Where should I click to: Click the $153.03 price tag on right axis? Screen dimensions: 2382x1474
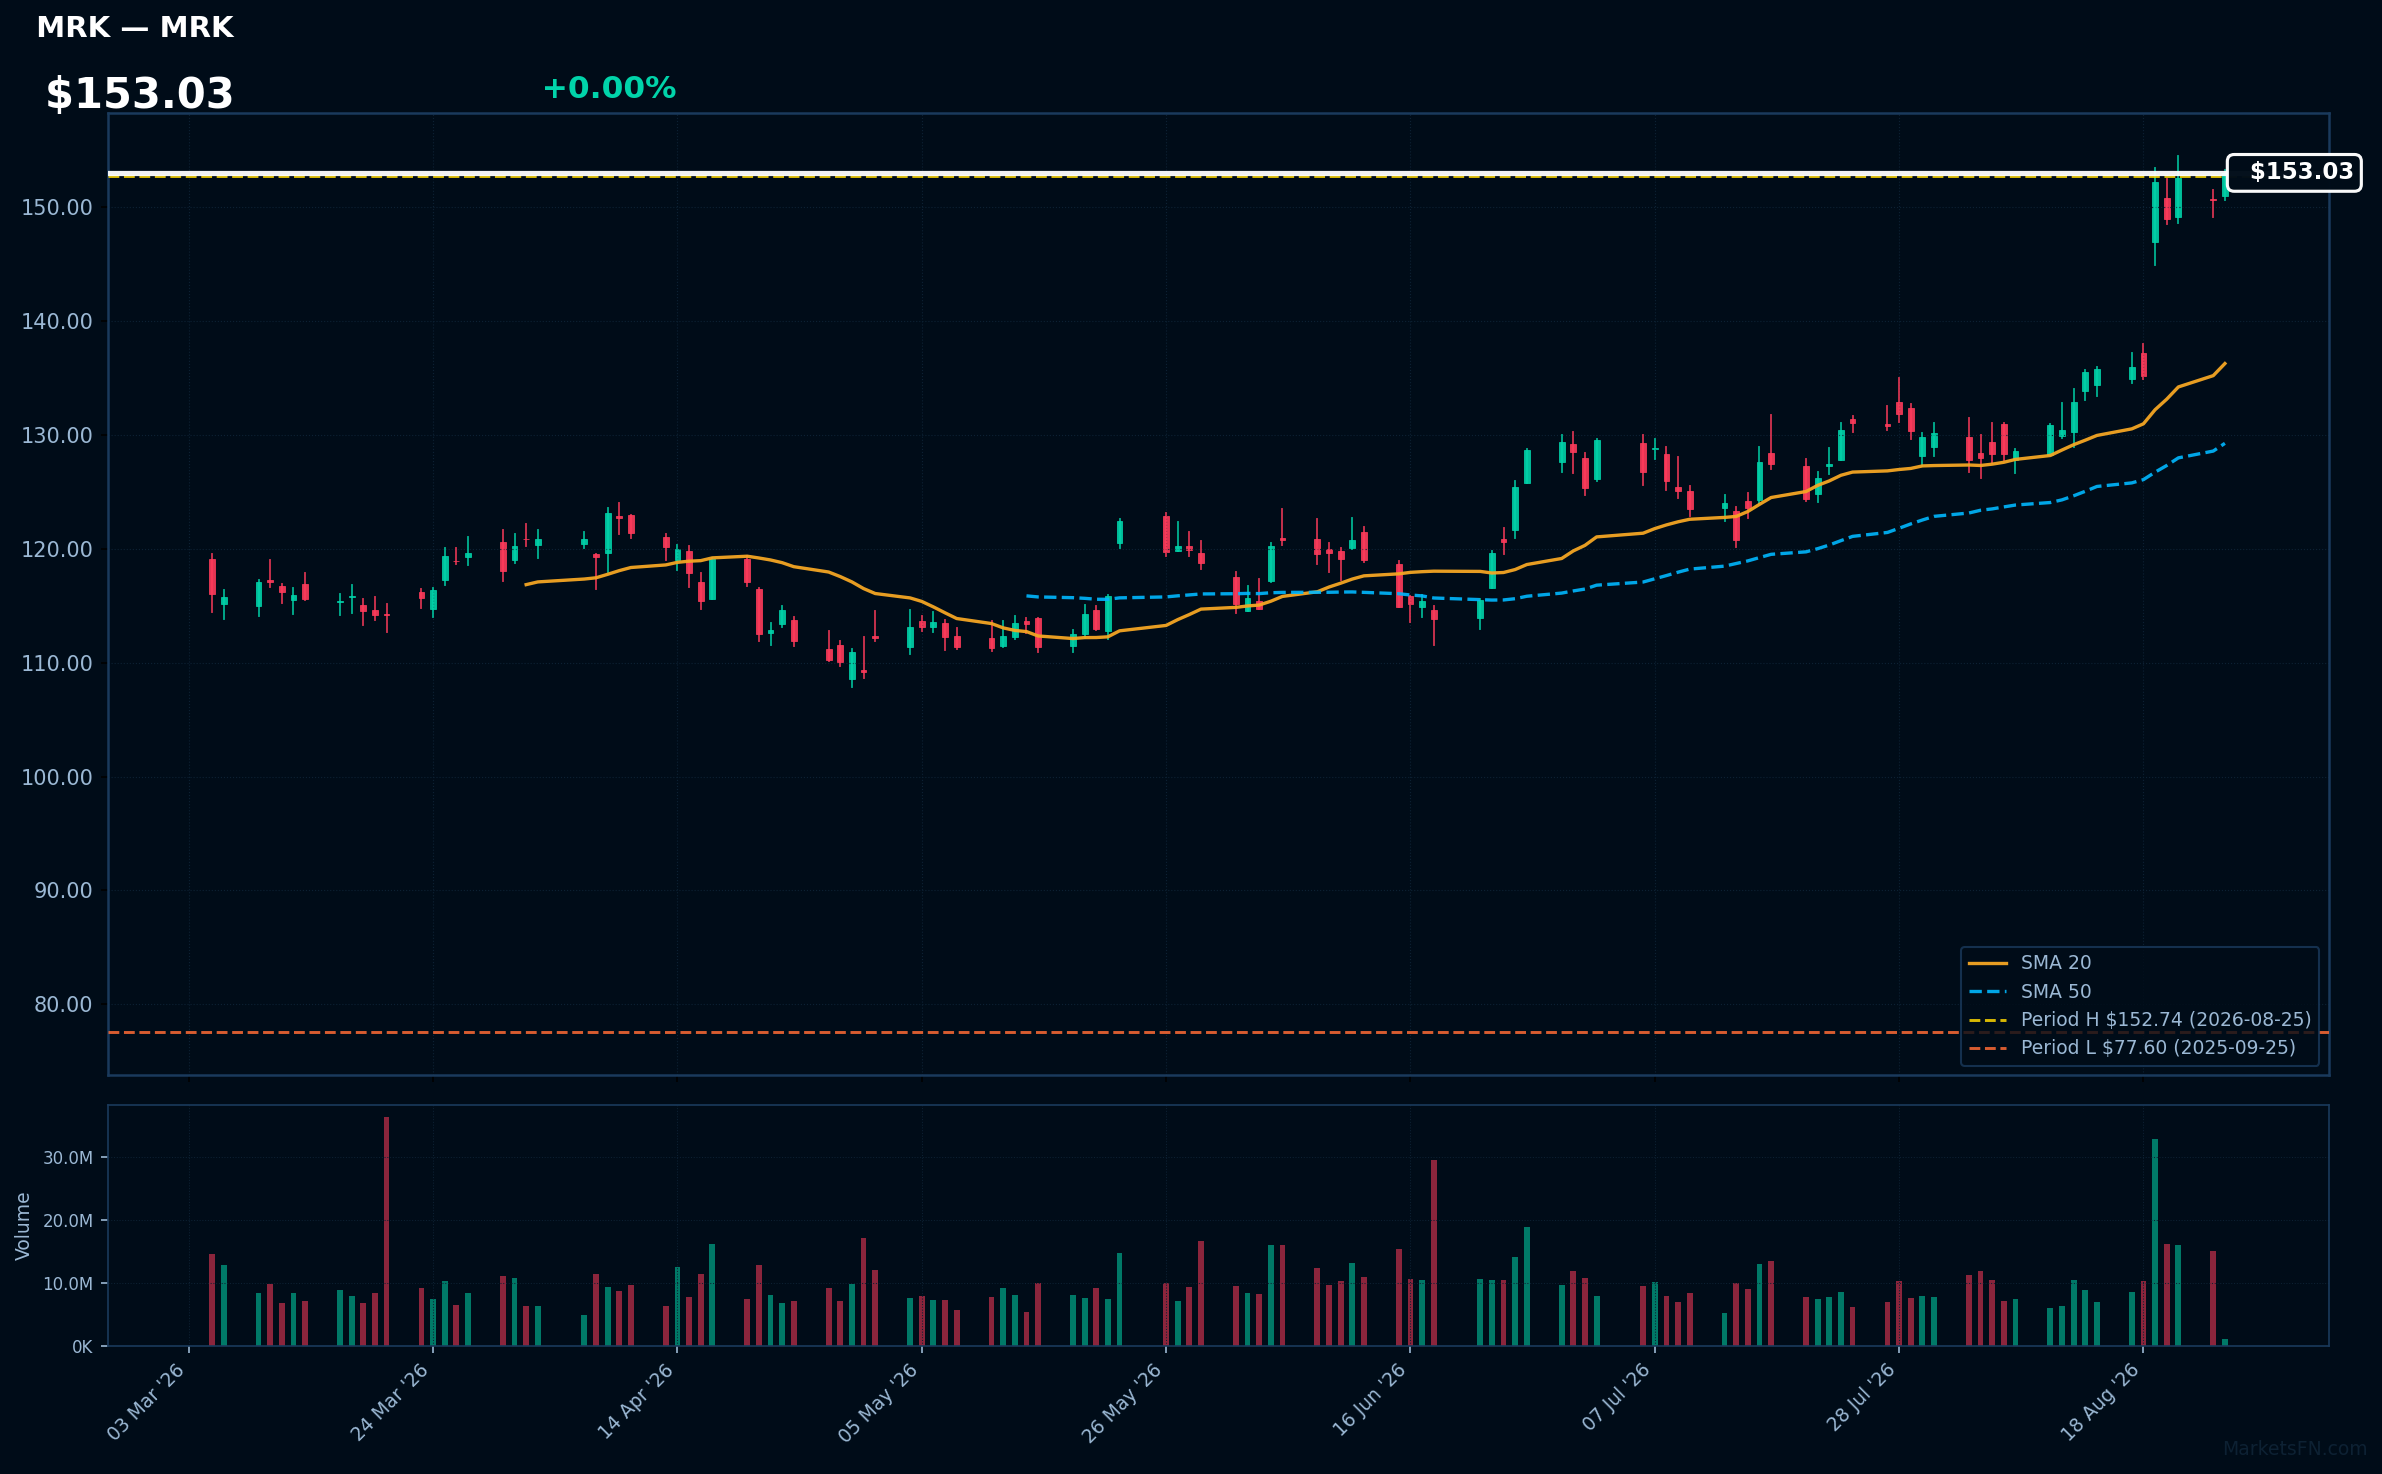[x=2294, y=172]
